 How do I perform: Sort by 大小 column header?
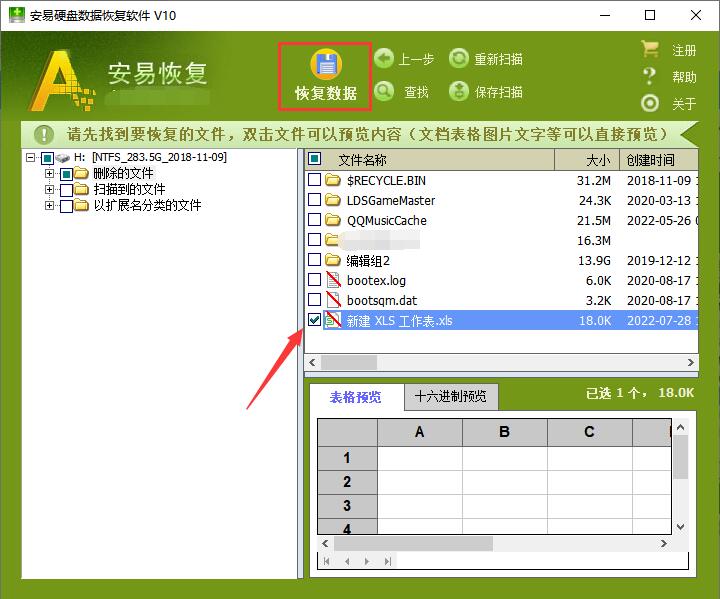587,160
